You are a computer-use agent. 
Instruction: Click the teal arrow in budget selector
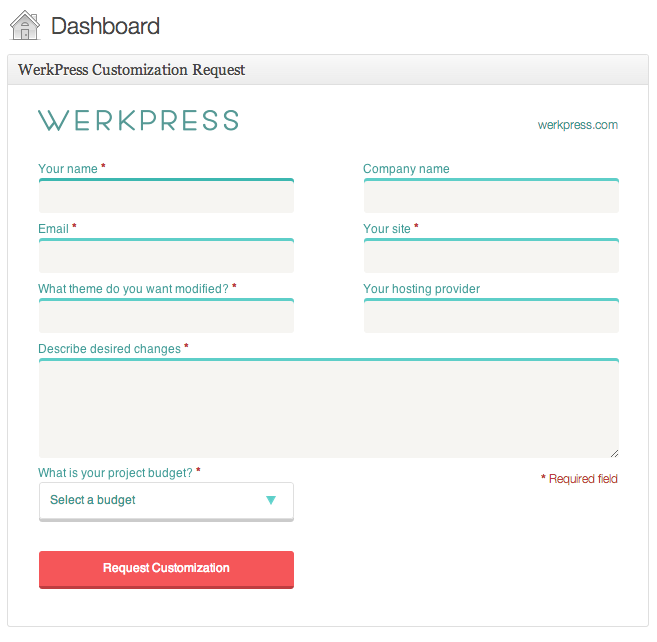(271, 500)
